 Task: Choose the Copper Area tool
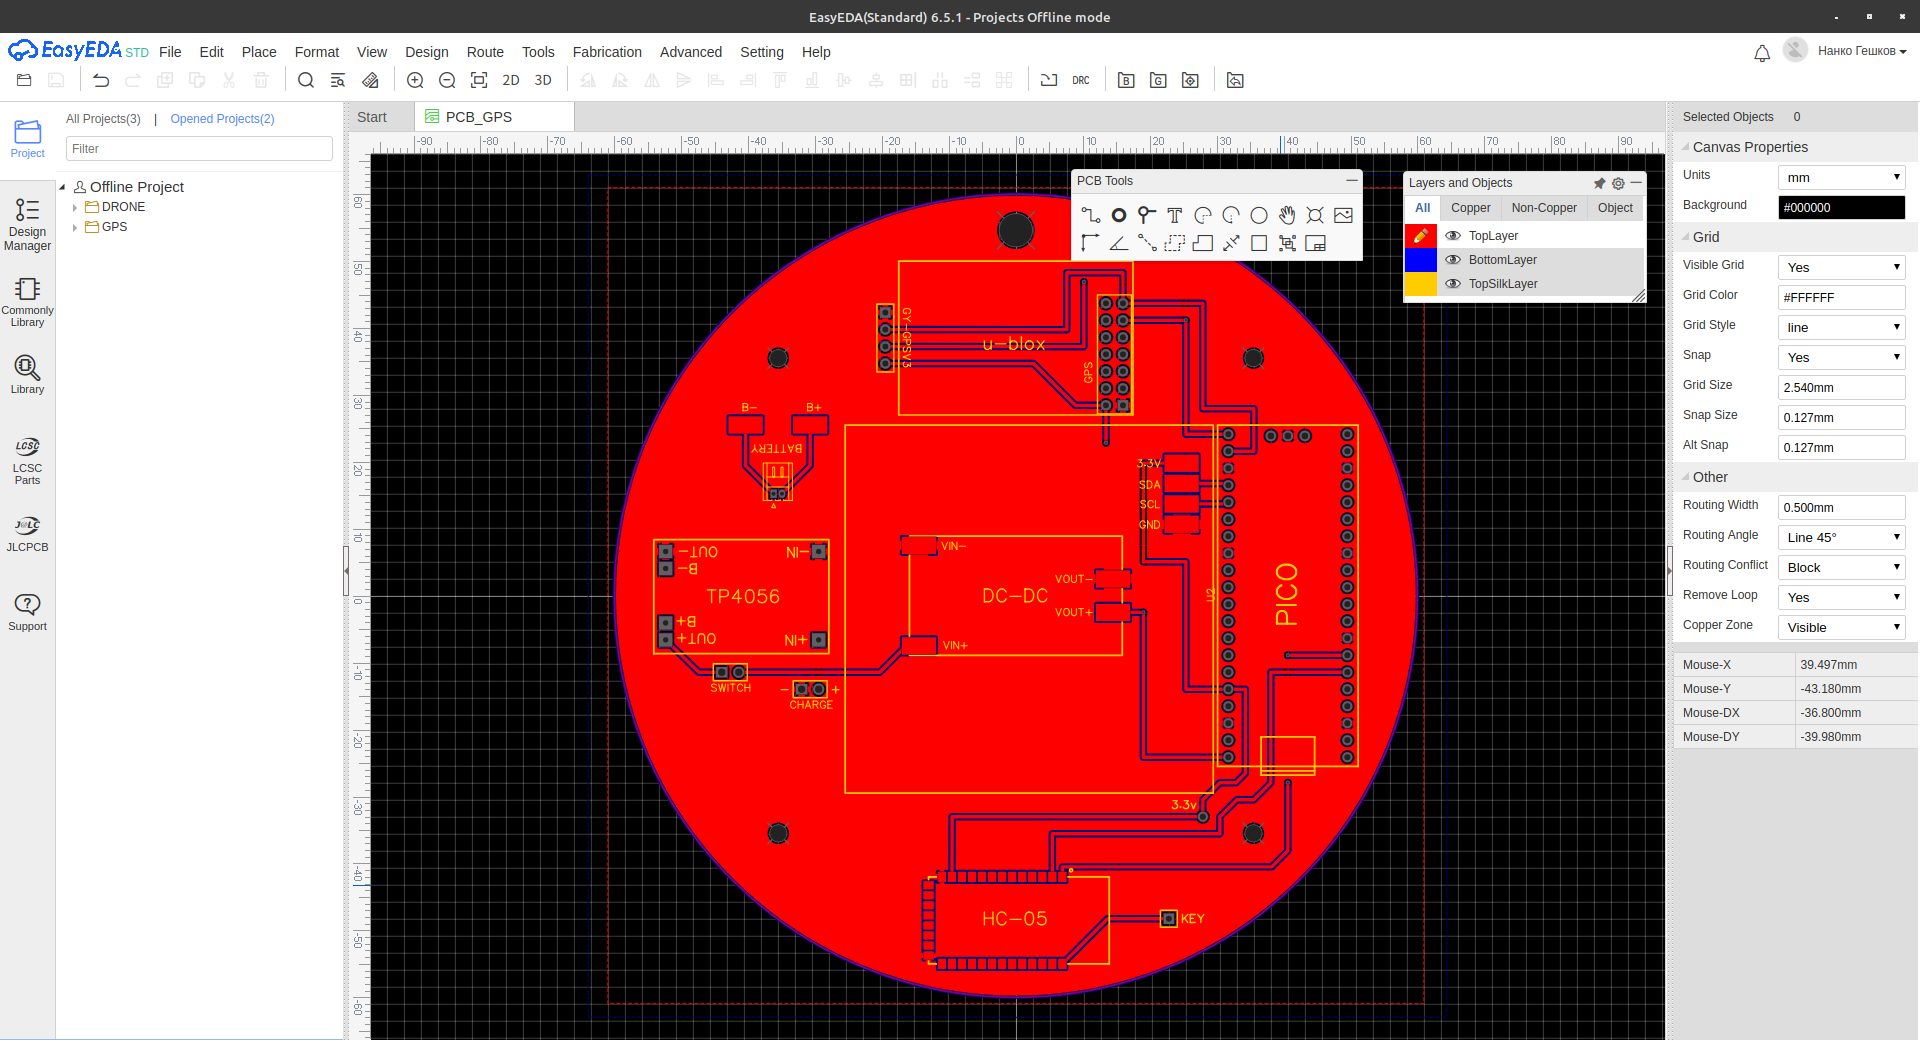pos(1176,243)
